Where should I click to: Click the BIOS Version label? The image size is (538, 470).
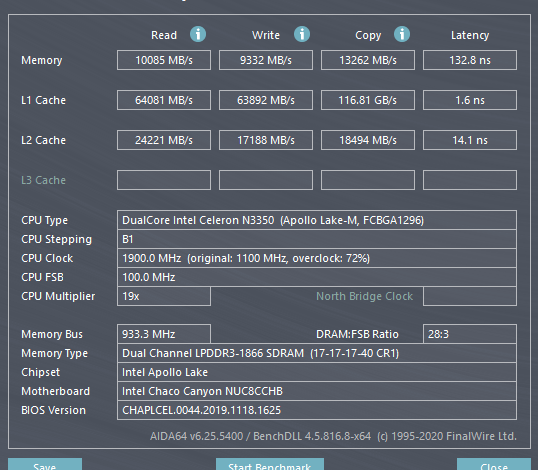pos(53,410)
